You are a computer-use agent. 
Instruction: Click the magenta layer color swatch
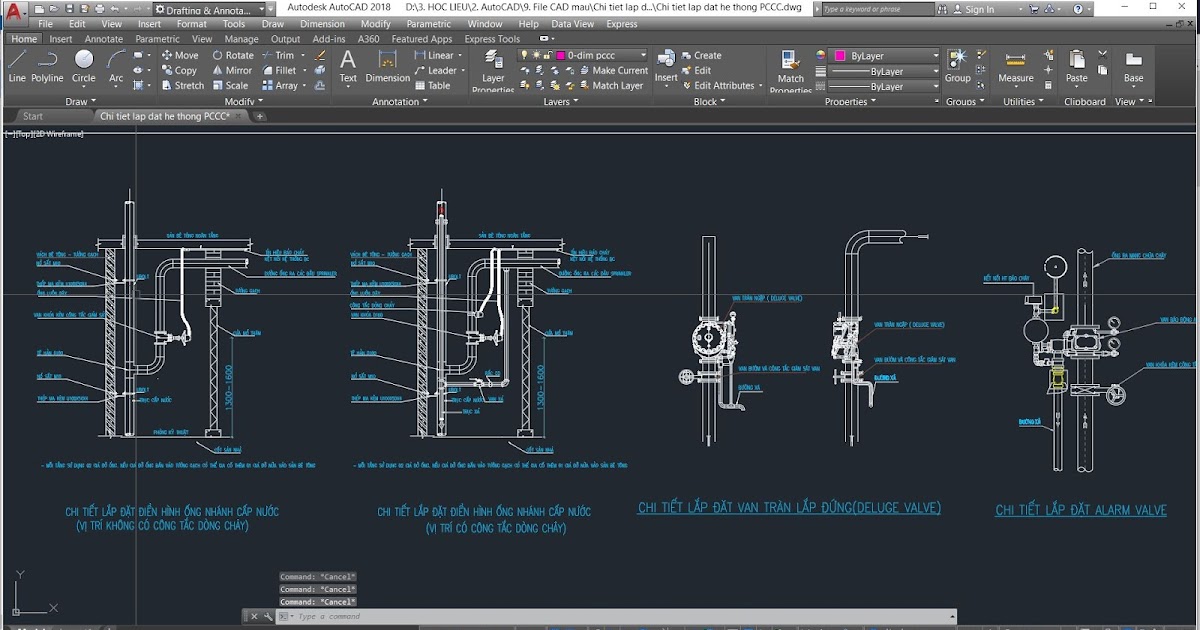(560, 56)
